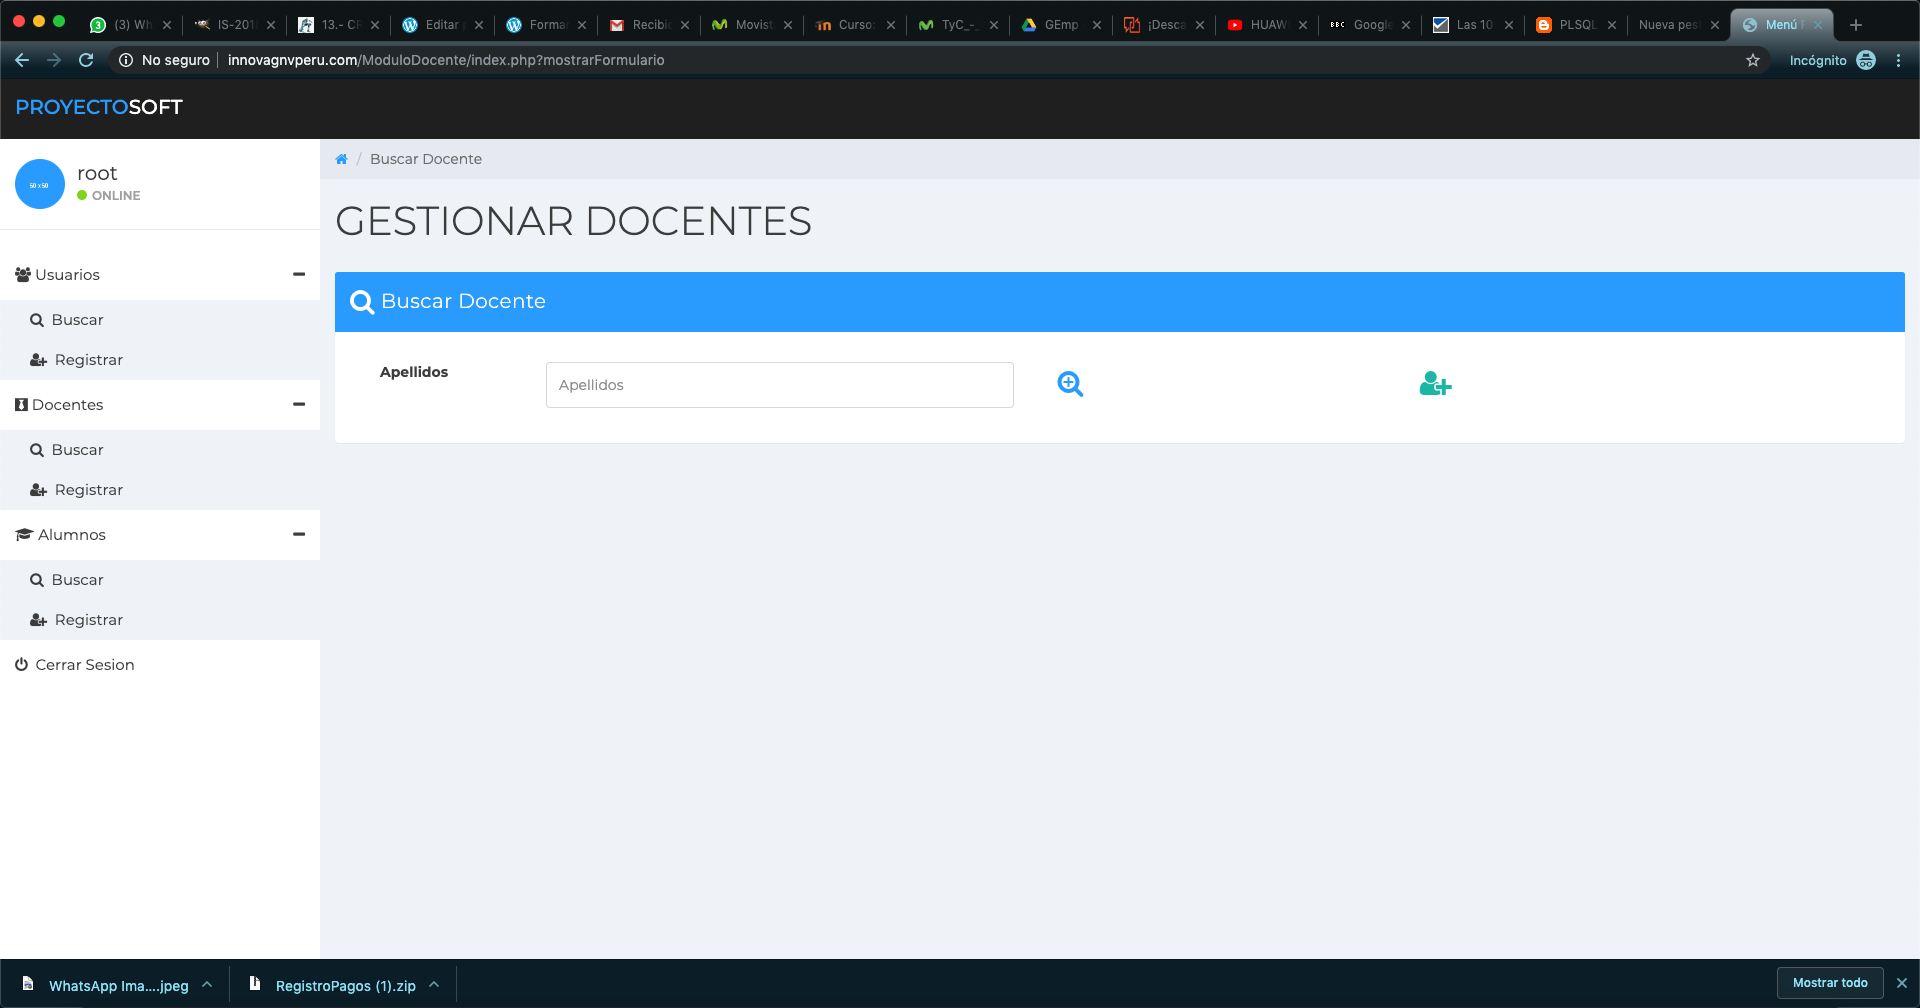Viewport: 1920px width, 1008px height.
Task: Click the green add-teacher icon
Action: [1435, 384]
